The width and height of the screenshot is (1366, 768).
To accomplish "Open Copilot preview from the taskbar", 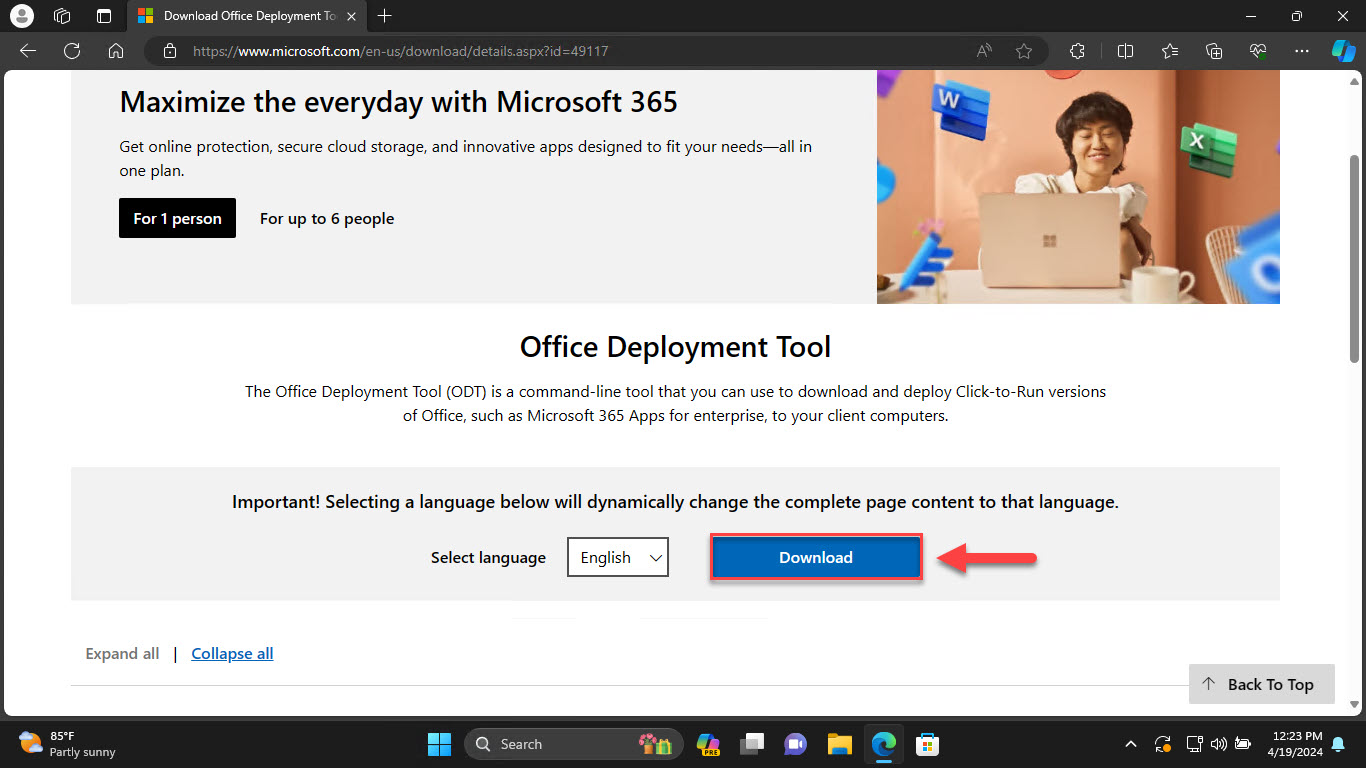I will (x=708, y=744).
